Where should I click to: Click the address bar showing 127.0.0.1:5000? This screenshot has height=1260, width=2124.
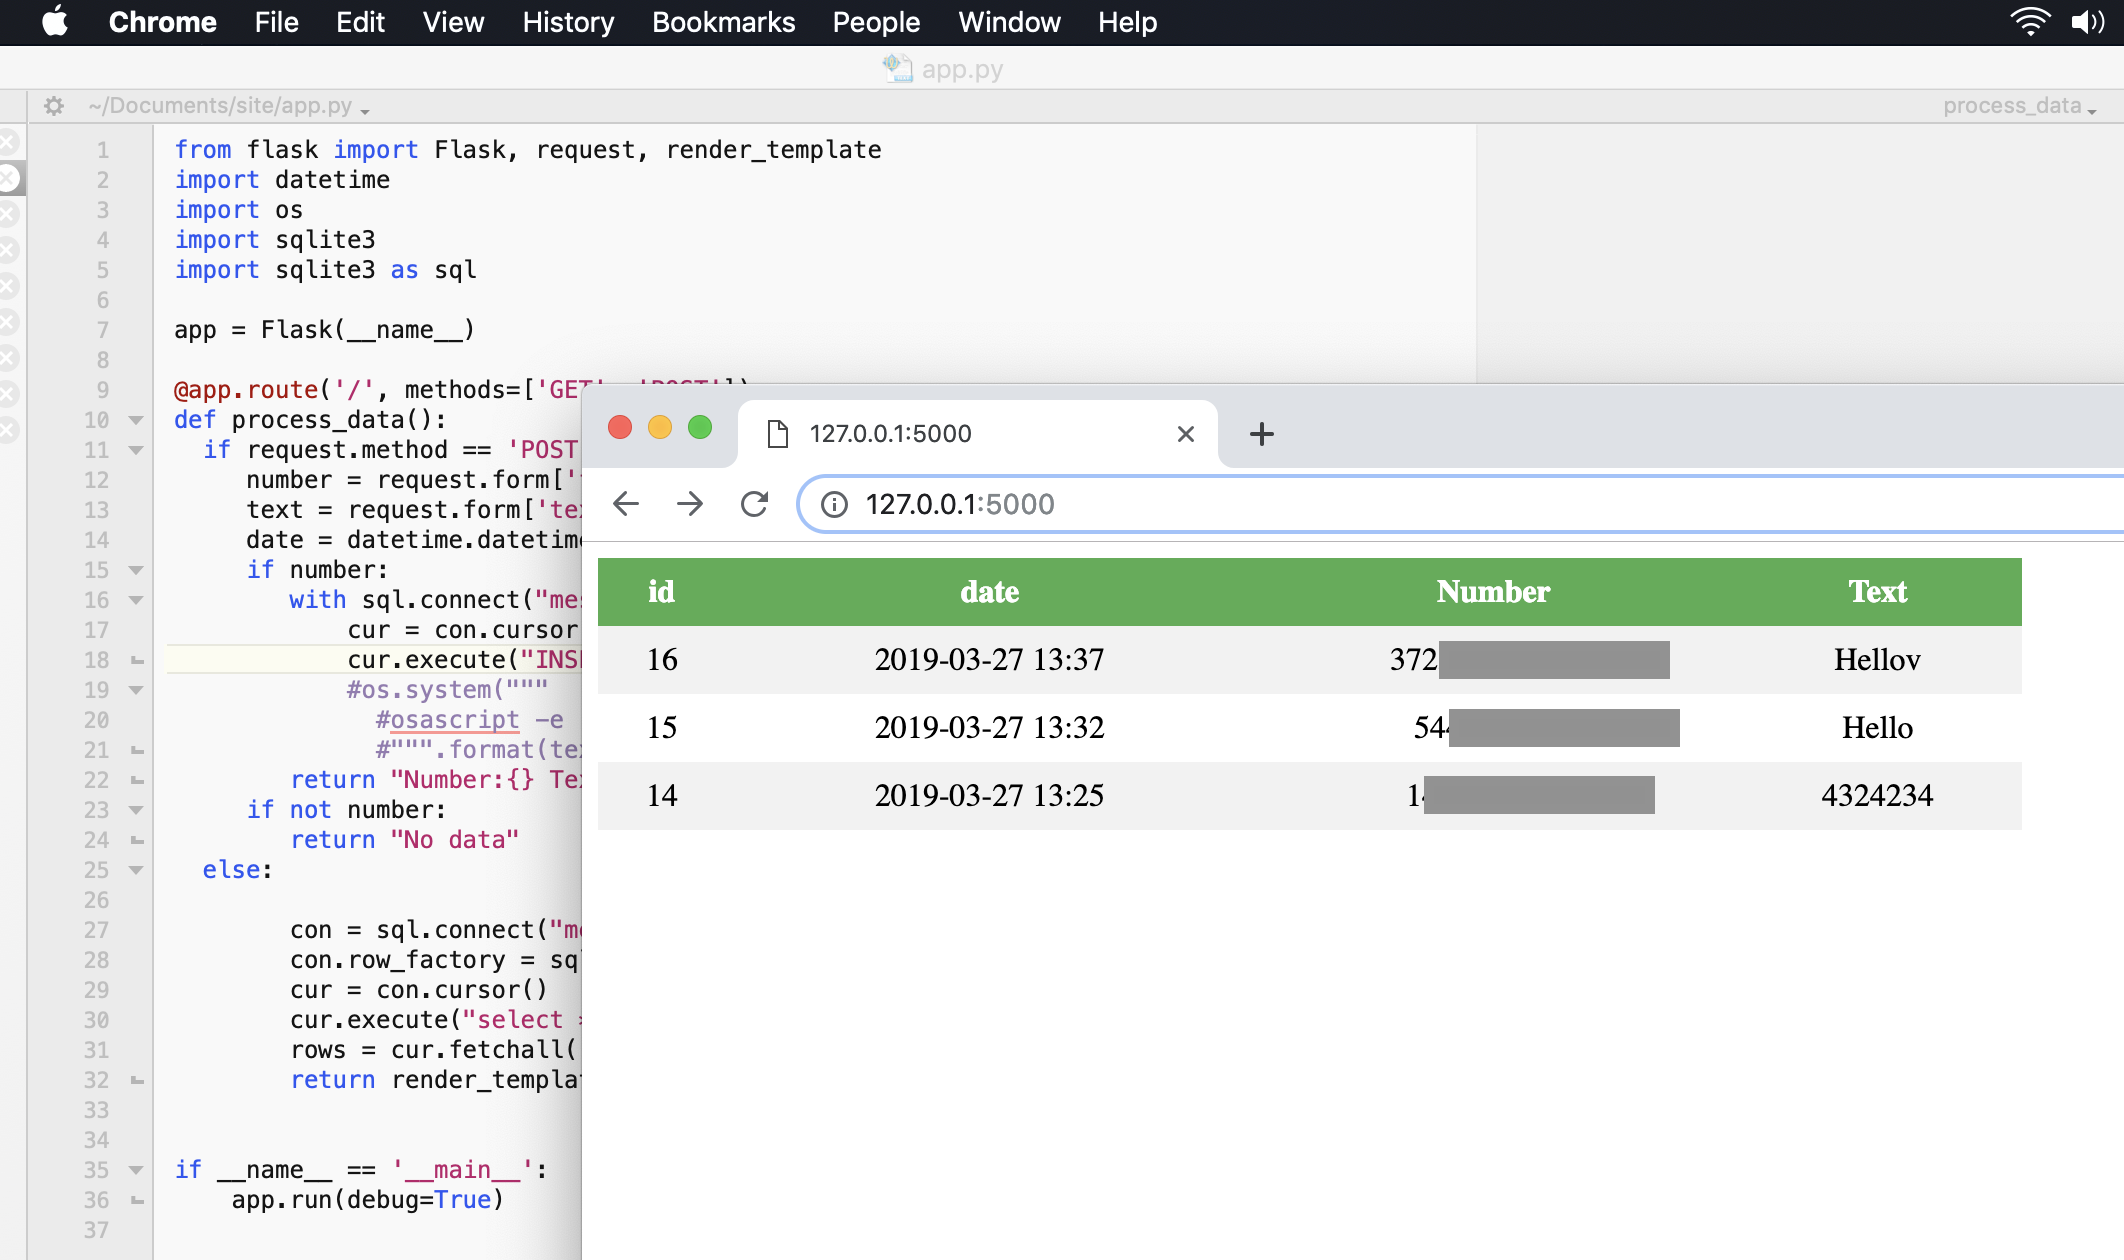(1460, 504)
